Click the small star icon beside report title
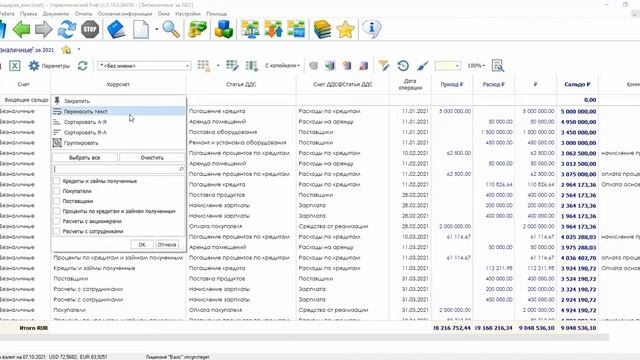 (x=66, y=50)
